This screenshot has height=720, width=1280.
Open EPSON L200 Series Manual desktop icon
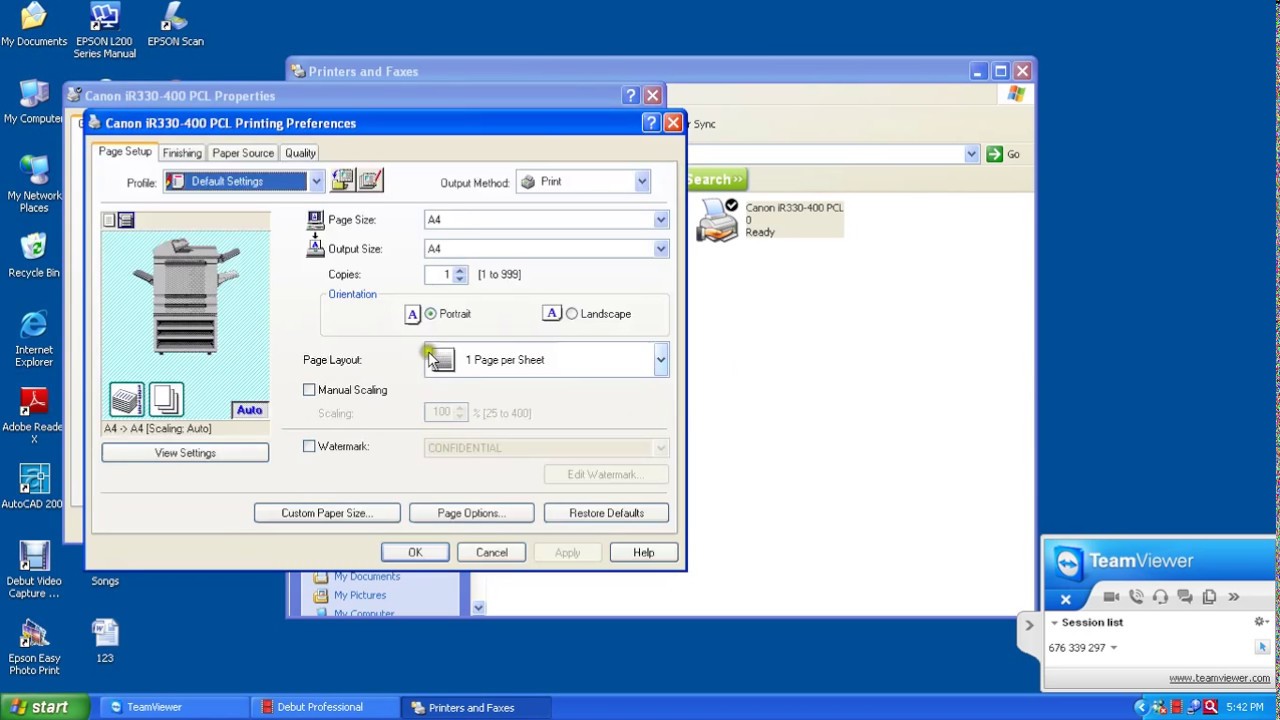[x=104, y=32]
